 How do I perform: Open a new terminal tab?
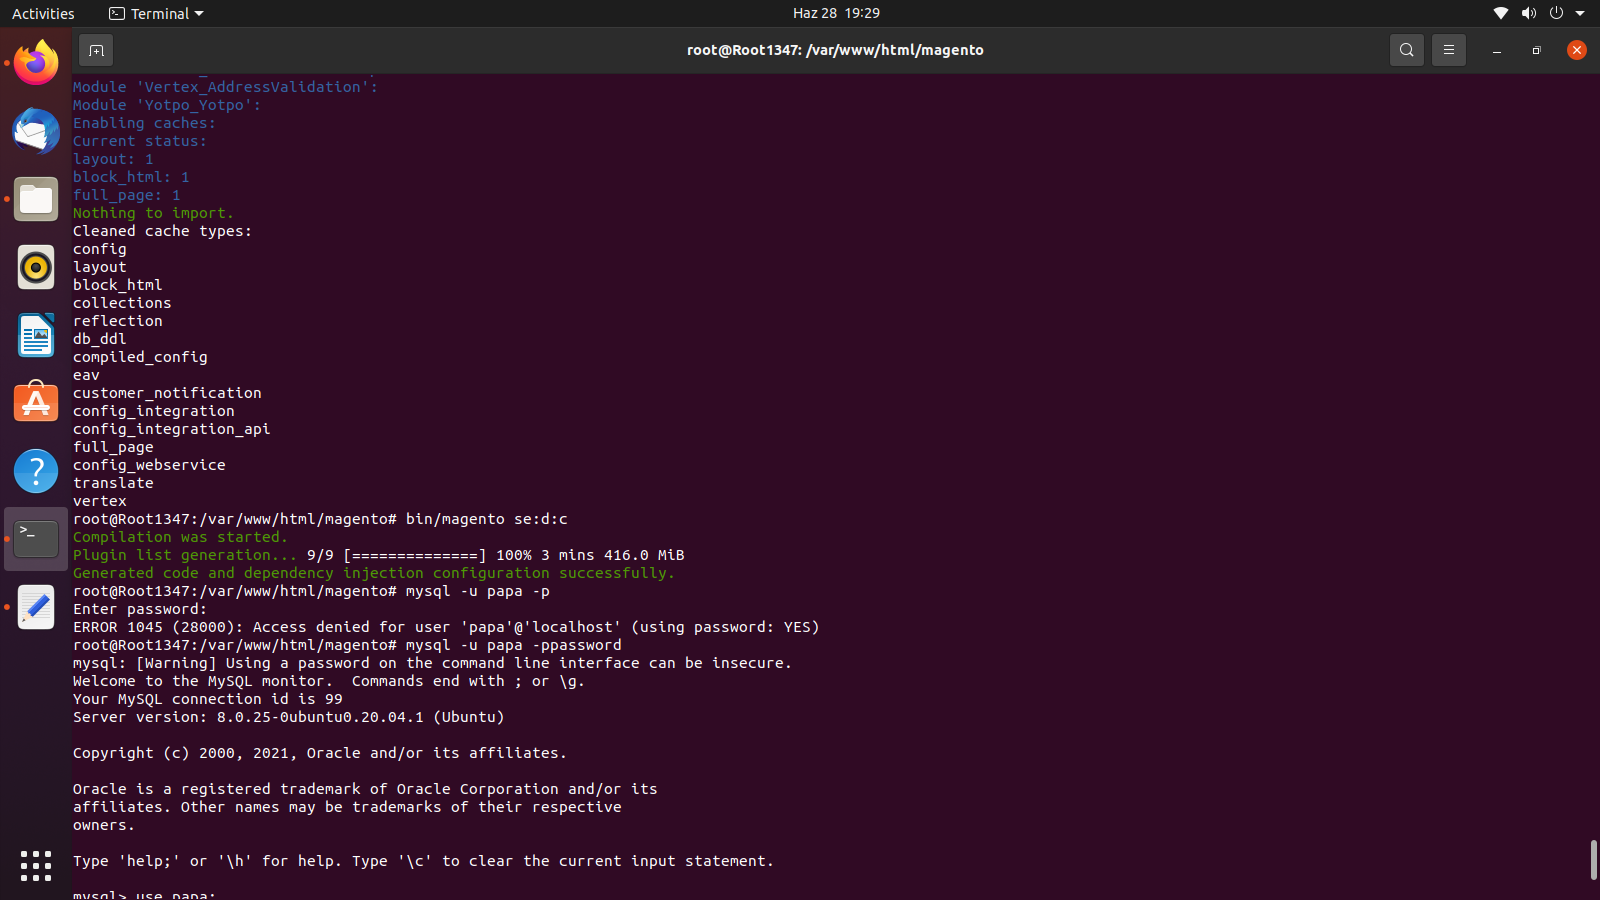(x=96, y=50)
